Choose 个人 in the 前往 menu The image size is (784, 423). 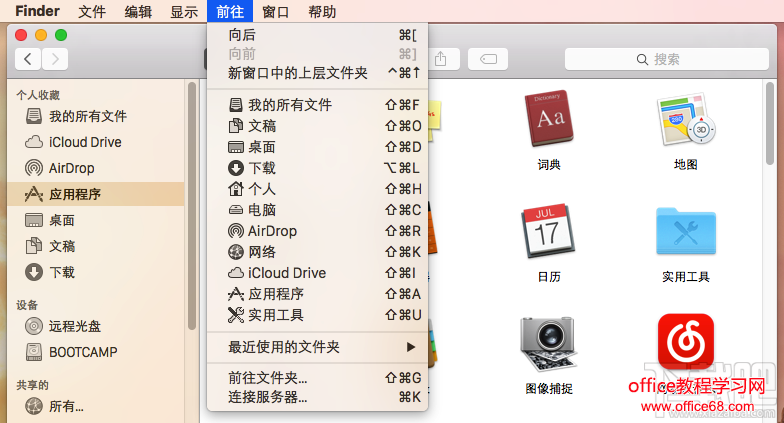click(318, 189)
